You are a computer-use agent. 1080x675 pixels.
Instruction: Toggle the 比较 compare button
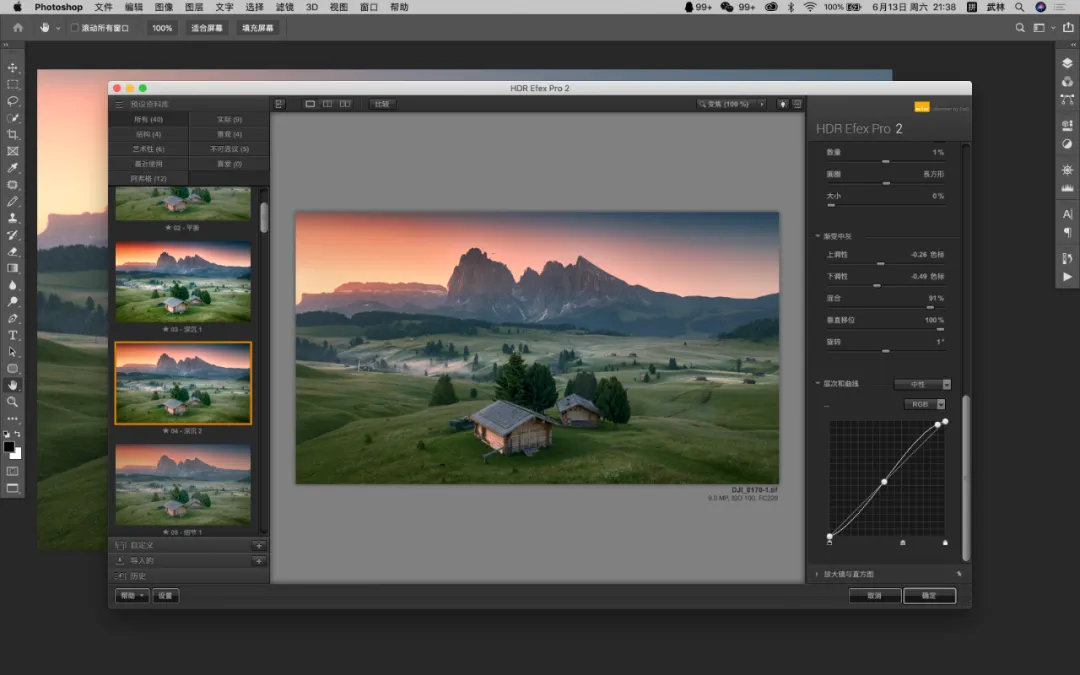click(x=381, y=104)
